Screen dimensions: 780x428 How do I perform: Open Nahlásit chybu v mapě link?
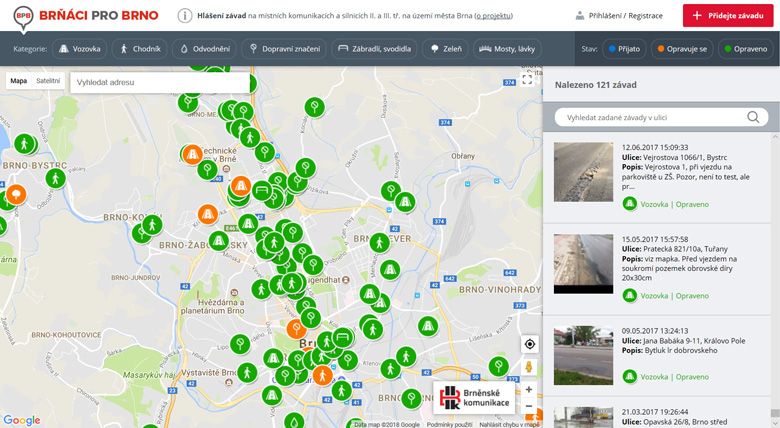509,425
